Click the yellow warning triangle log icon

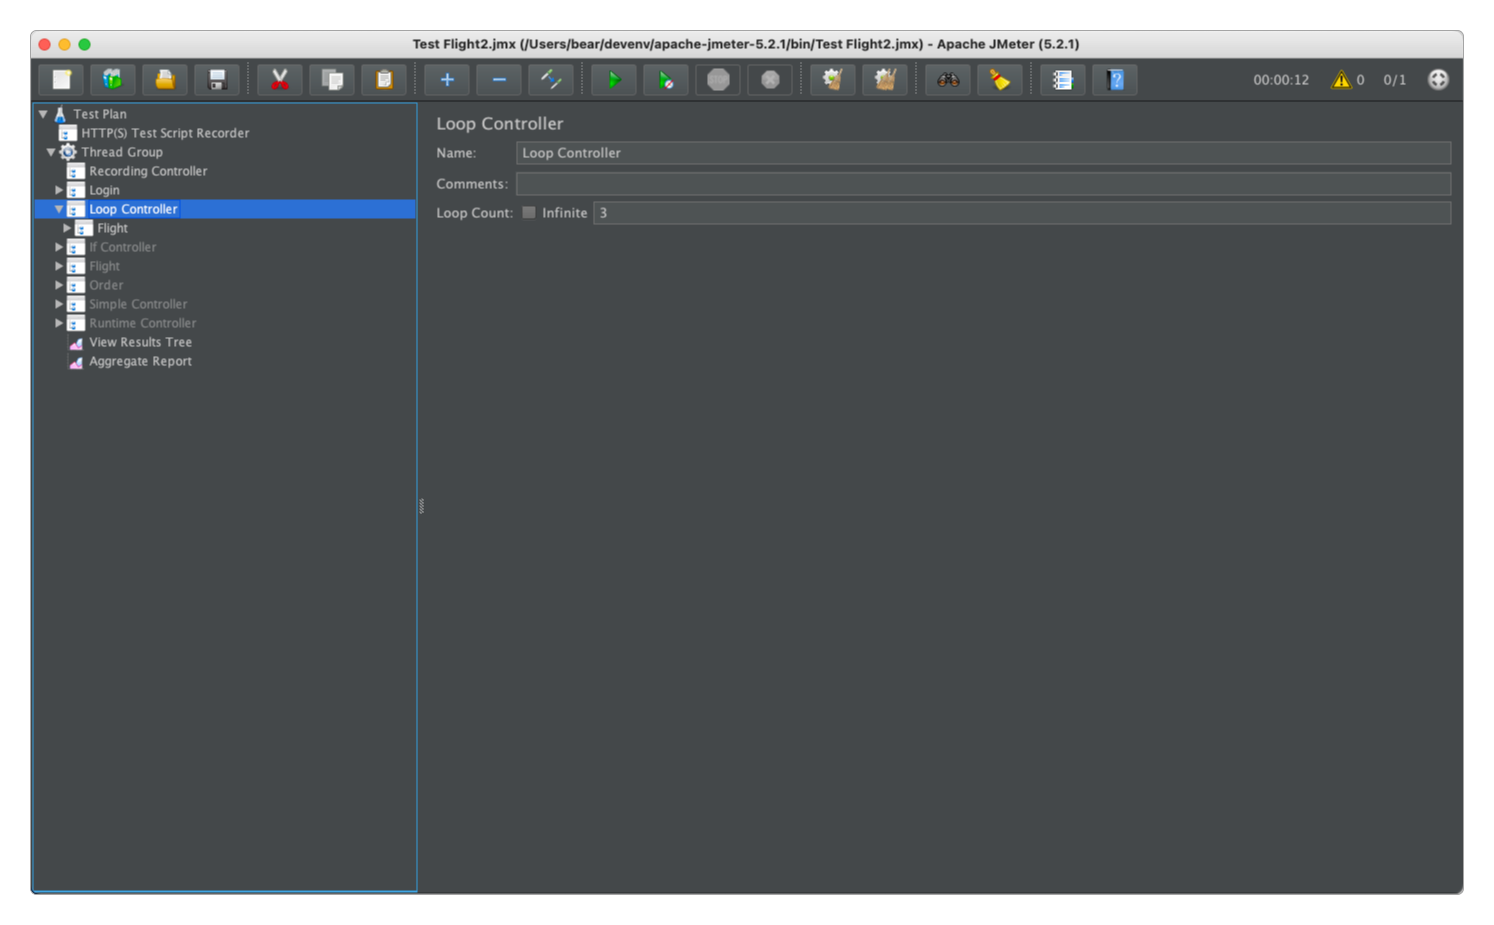[x=1341, y=80]
